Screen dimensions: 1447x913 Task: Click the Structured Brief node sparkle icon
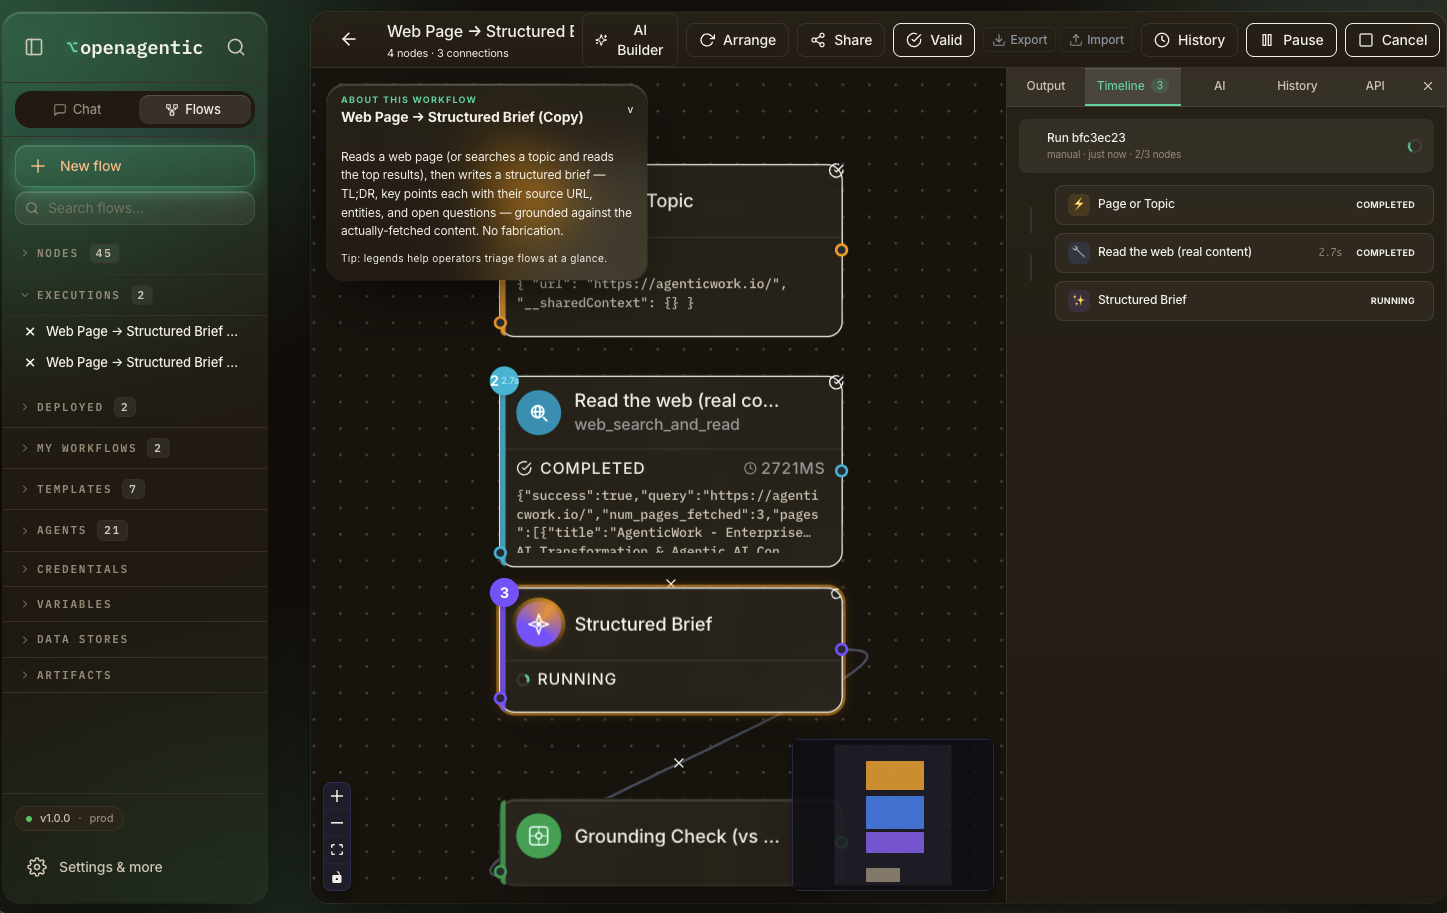(539, 624)
